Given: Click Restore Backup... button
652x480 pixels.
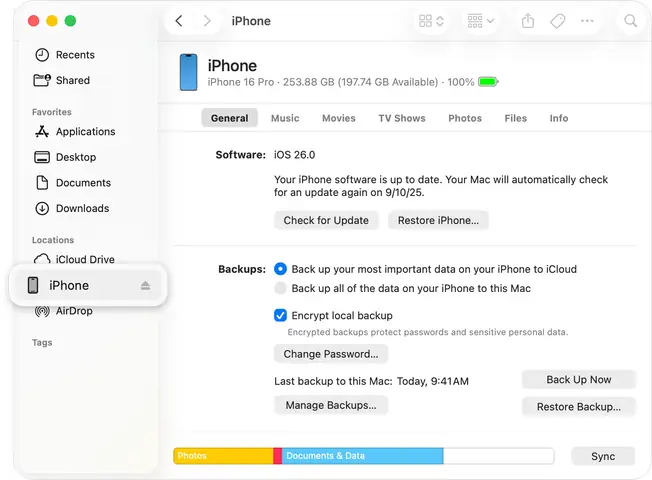Looking at the screenshot, I should pos(579,407).
